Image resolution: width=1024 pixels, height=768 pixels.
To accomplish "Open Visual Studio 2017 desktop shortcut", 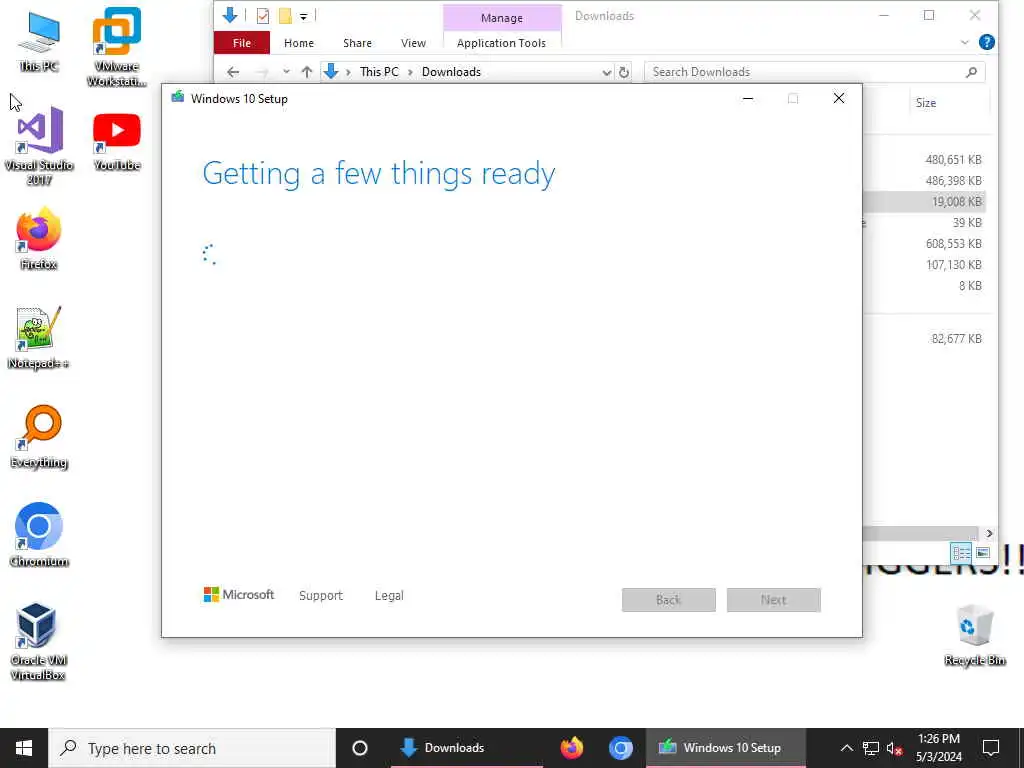I will [39, 146].
